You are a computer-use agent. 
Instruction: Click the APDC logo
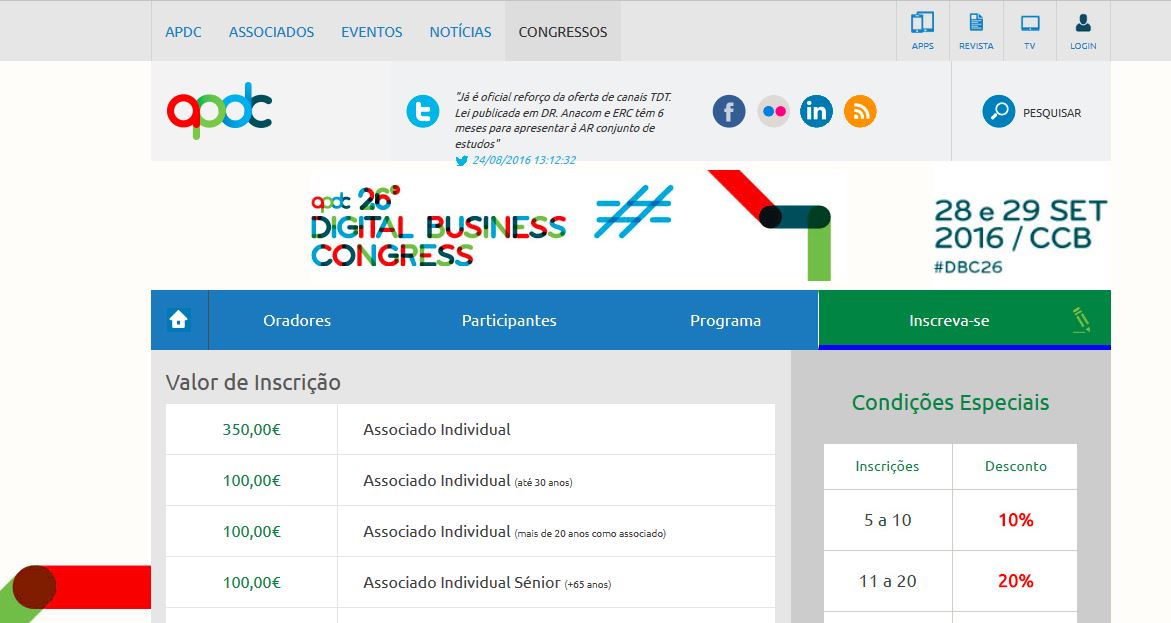pyautogui.click(x=220, y=111)
